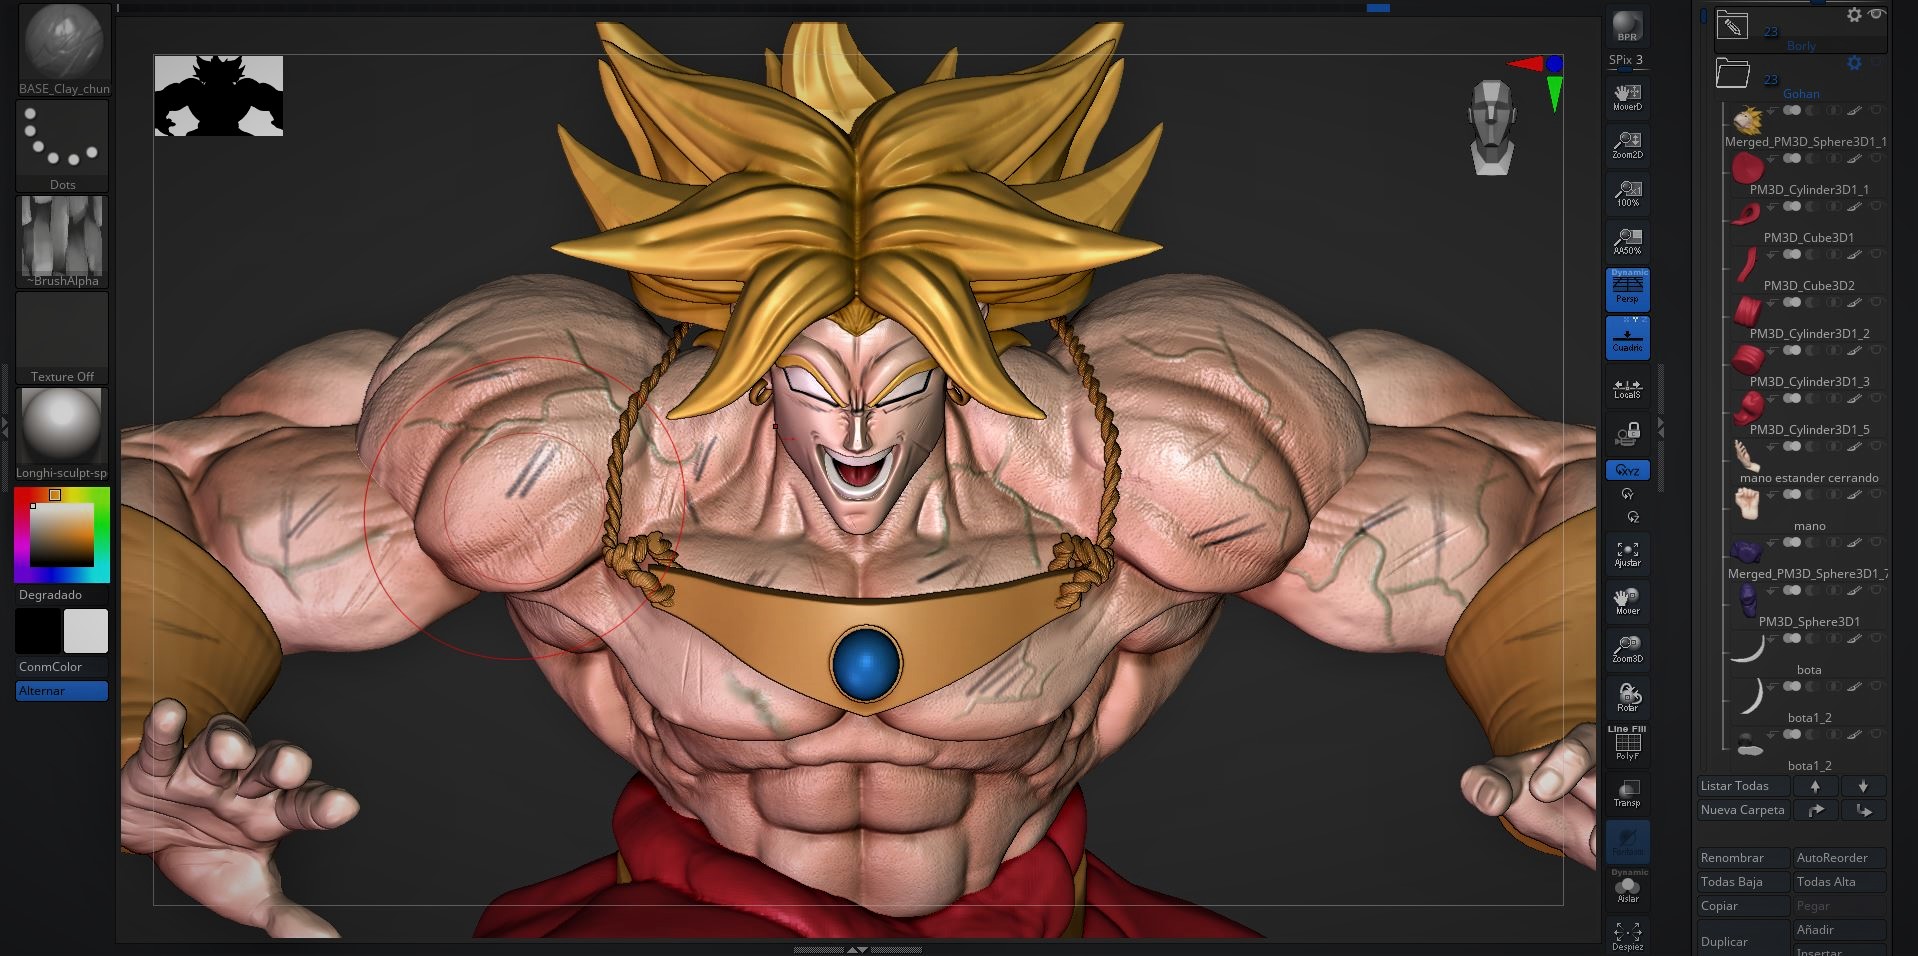
Task: Open the Texture Off texture selector
Action: (63, 338)
